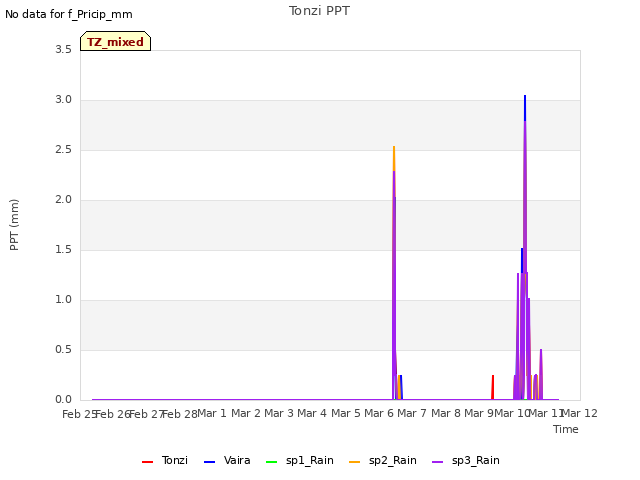This screenshot has width=640, height=480.
Task: Click the 0.0 y-axis tick label
Action: [63, 400]
